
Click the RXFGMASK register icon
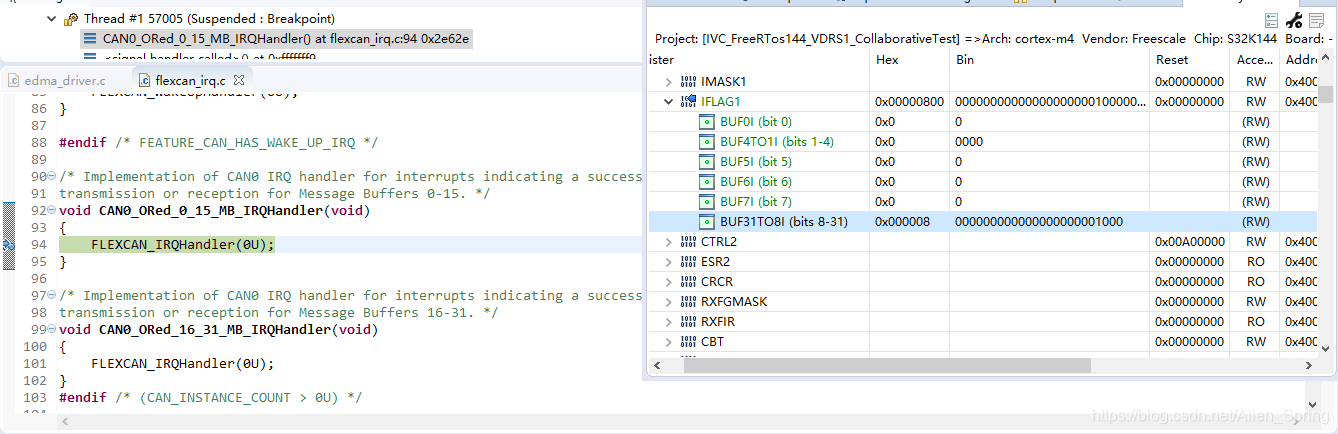(x=688, y=301)
